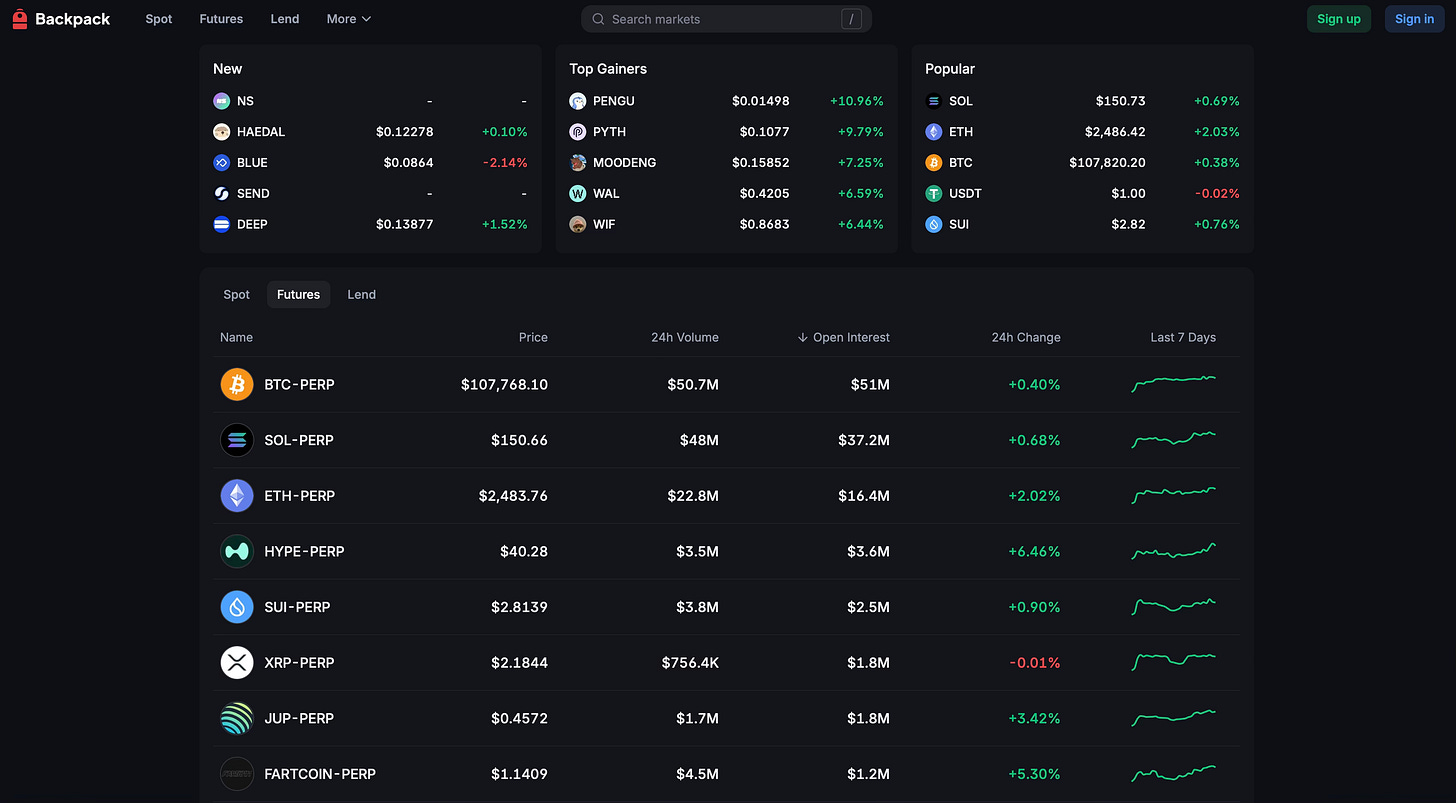Viewport: 1456px width, 803px height.
Task: Click the MOODENG coin icon
Action: pos(578,163)
